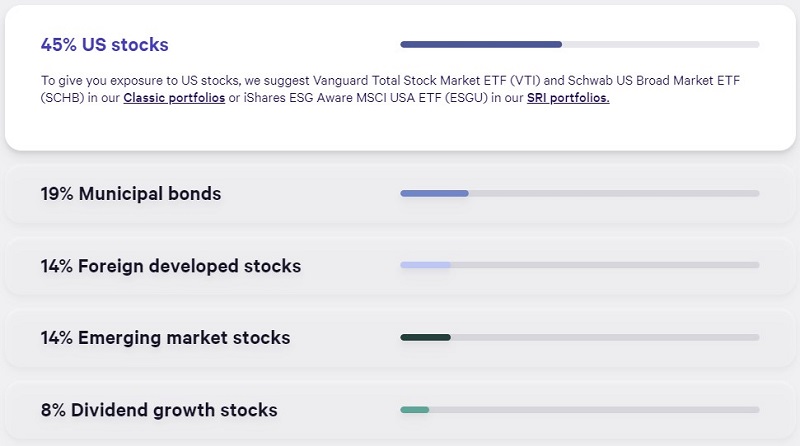
Task: Click the gray remainder of Emerging market bar
Action: click(604, 337)
